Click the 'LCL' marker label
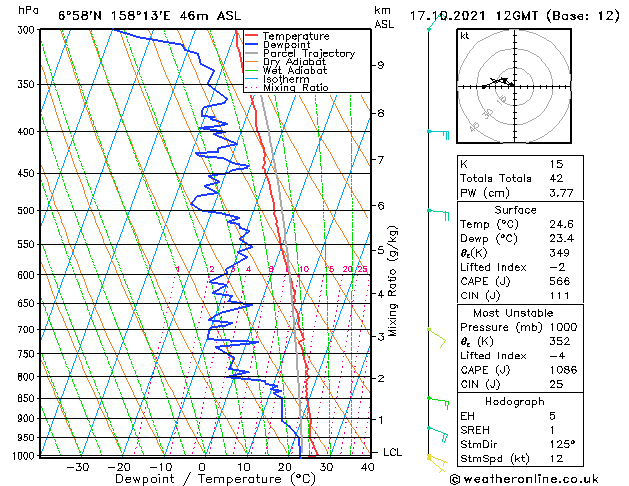 392,452
